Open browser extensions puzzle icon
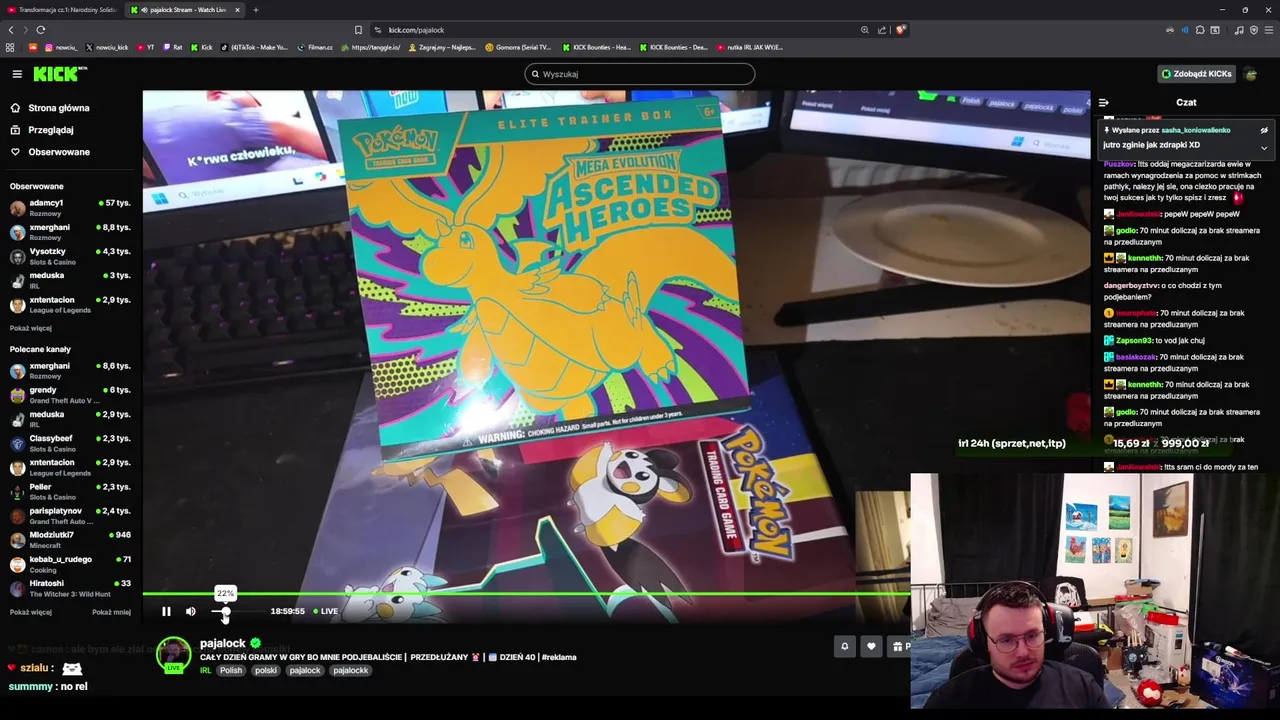 click(1200, 30)
